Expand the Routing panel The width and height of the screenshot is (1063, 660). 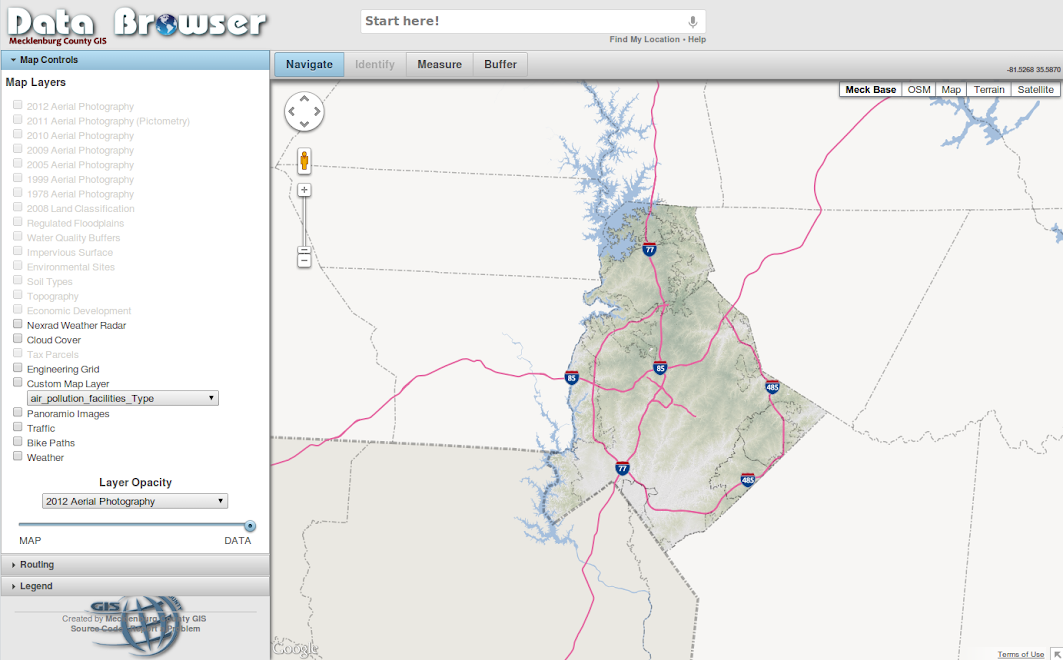click(x=136, y=564)
